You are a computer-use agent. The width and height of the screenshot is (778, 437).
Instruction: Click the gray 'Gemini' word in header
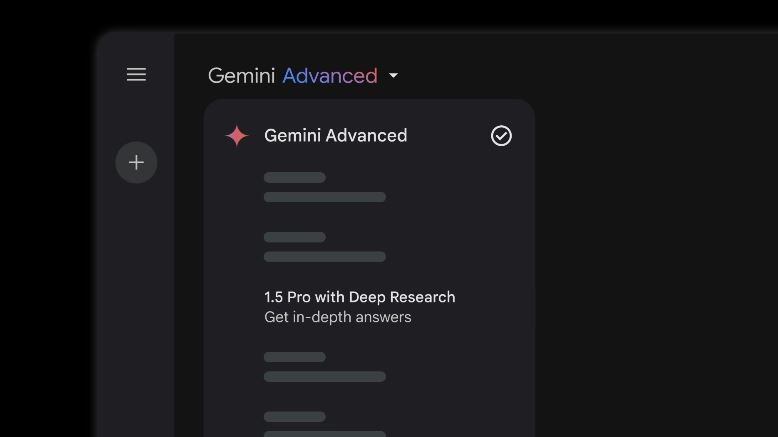click(x=241, y=76)
